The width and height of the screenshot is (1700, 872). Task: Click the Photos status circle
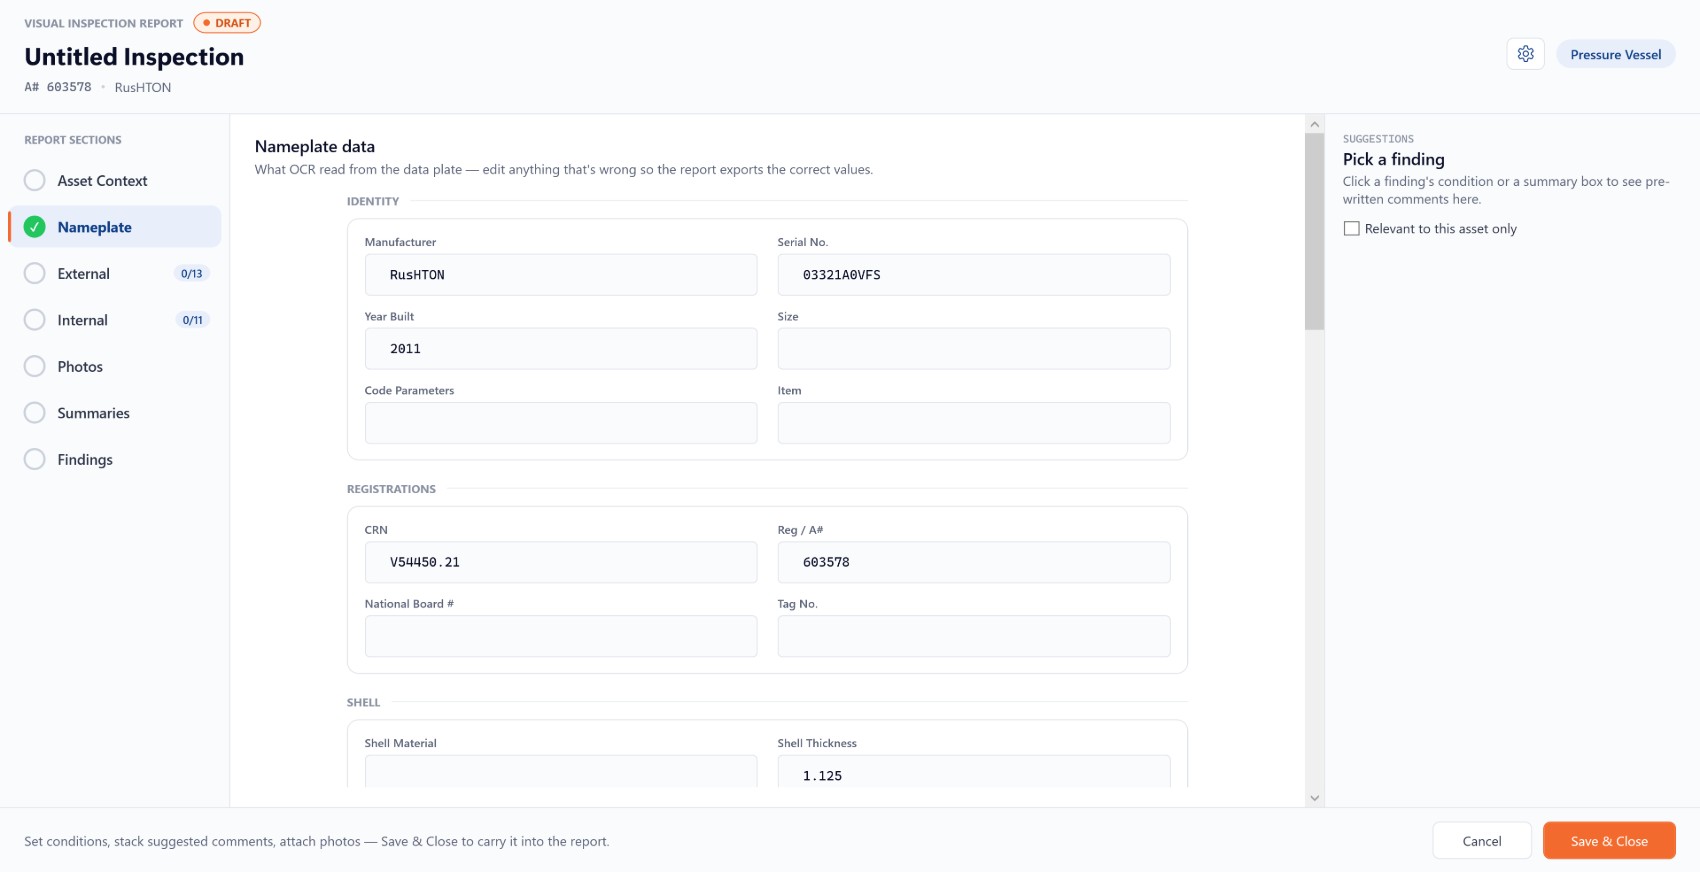click(x=35, y=366)
